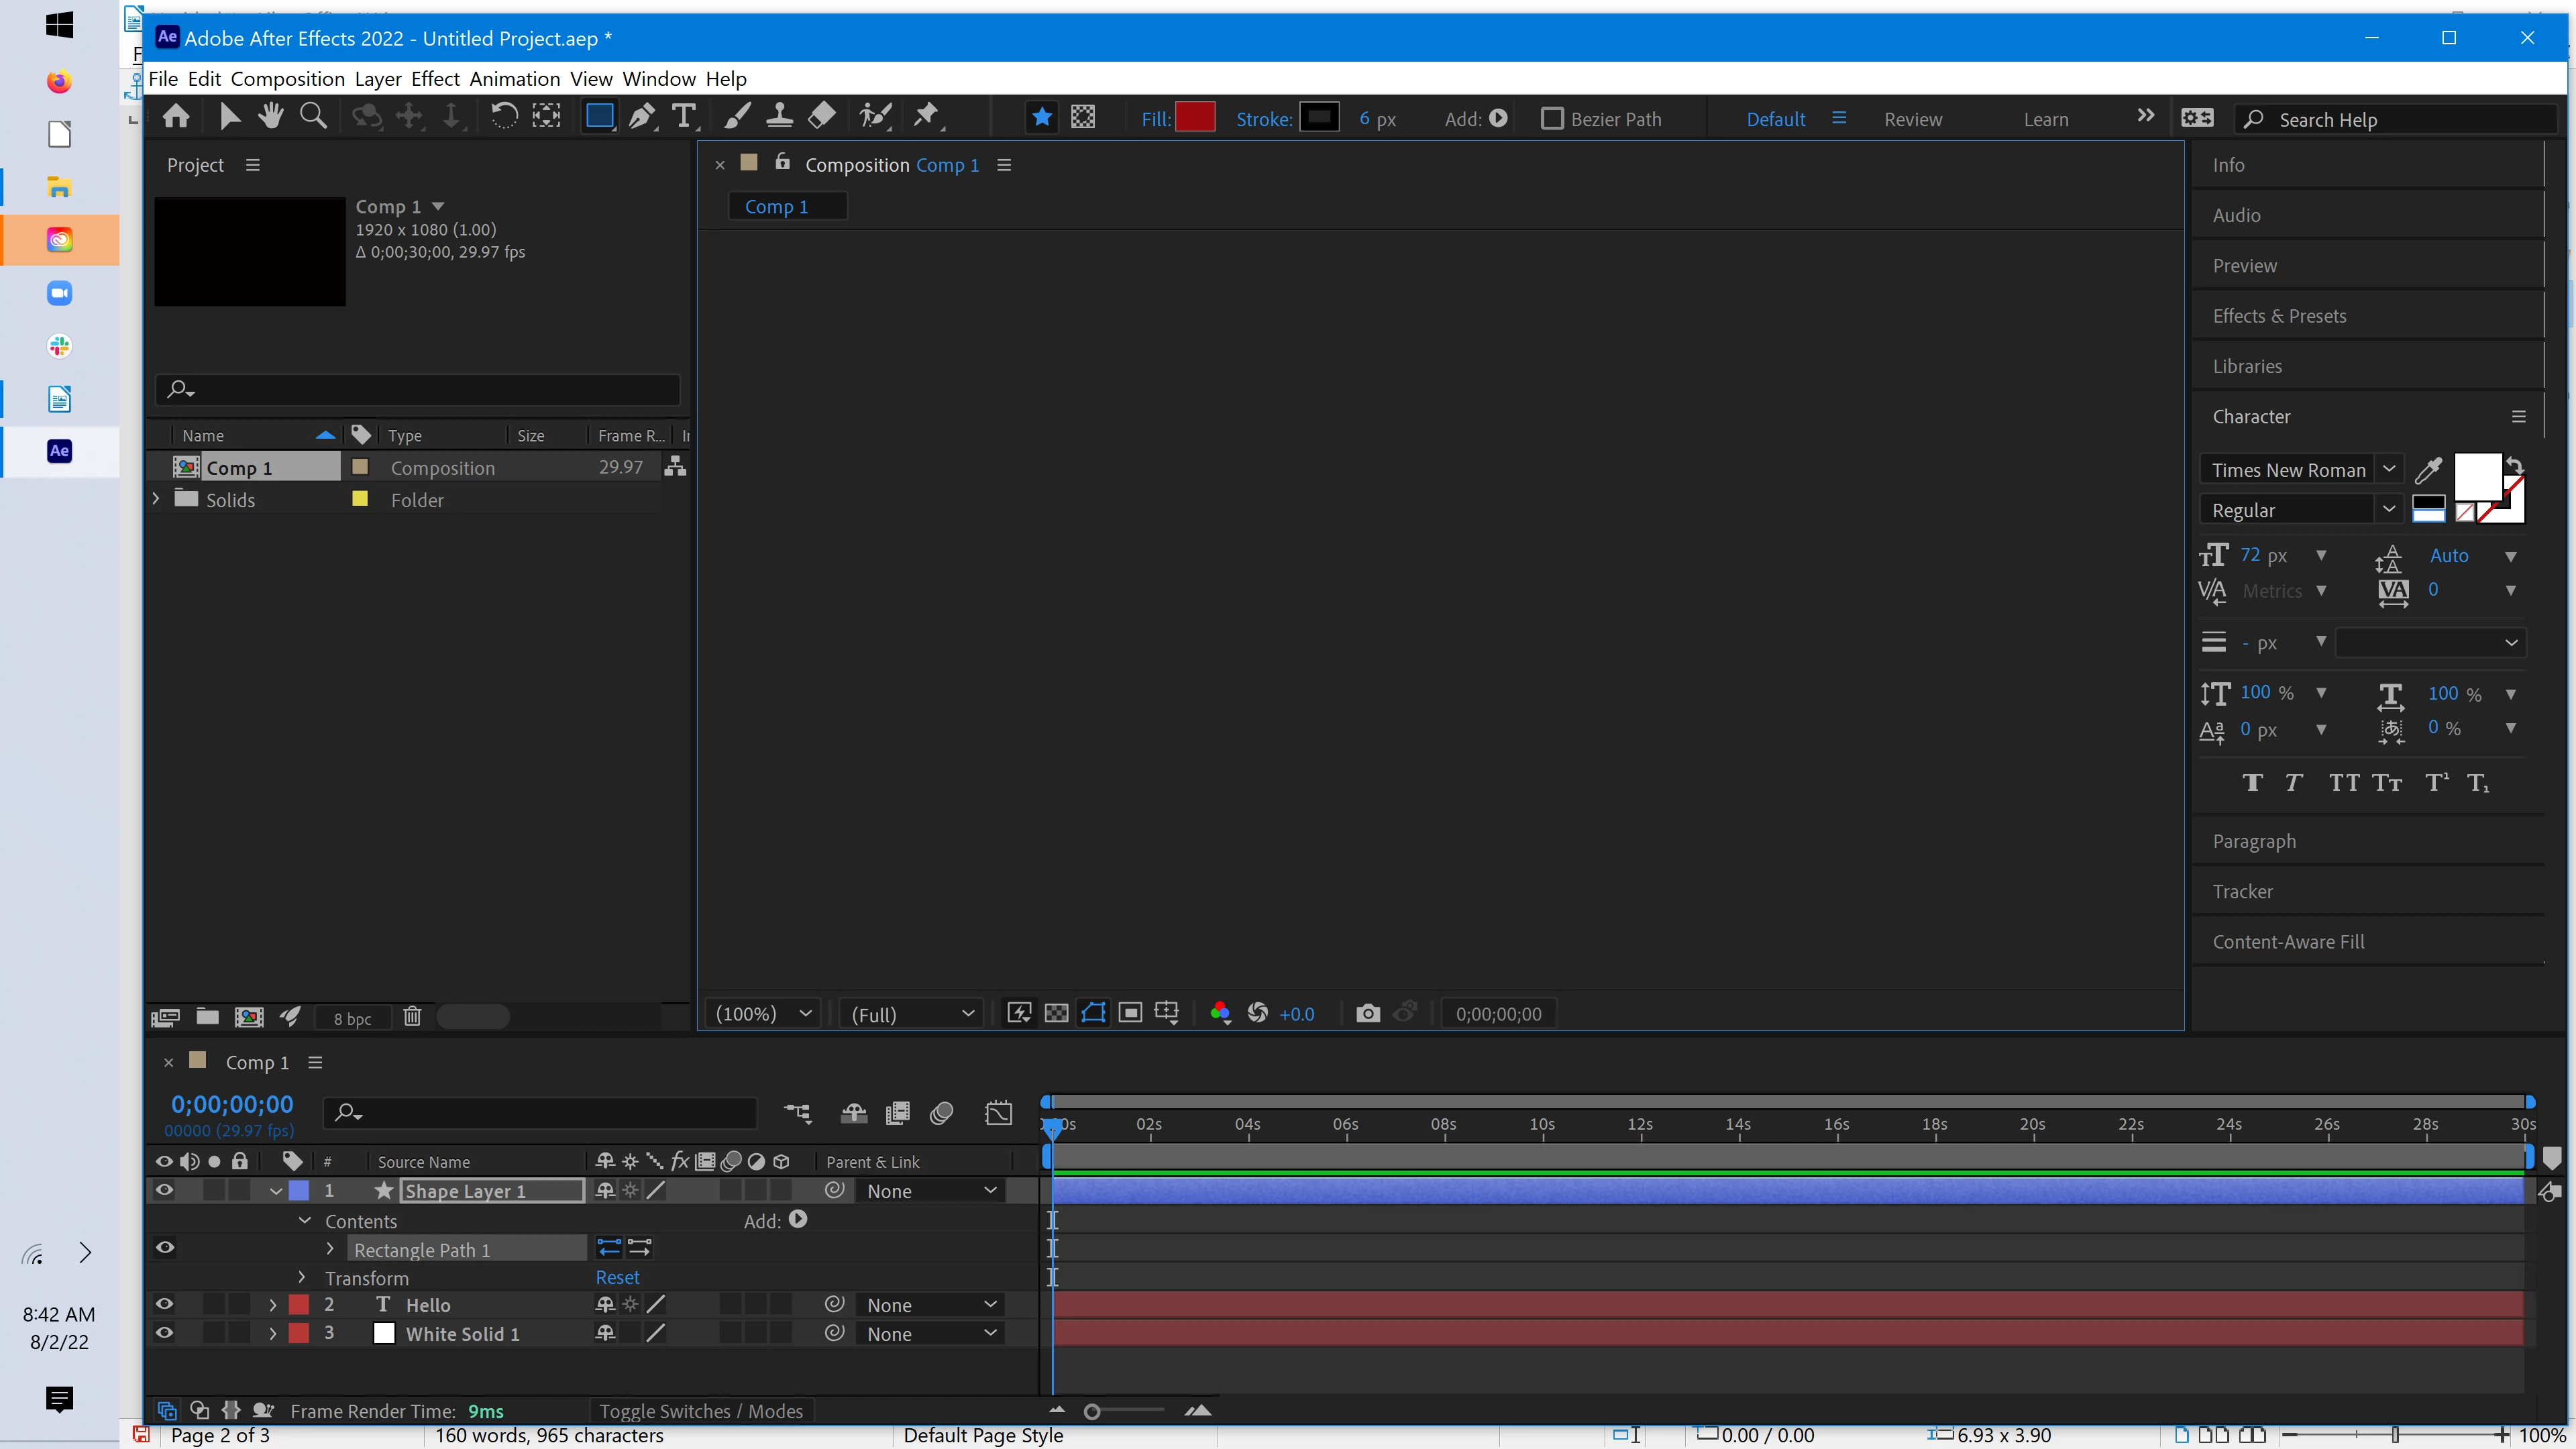This screenshot has height=1449, width=2576.
Task: Toggle visibility of White Solid 1 layer
Action: click(165, 1333)
